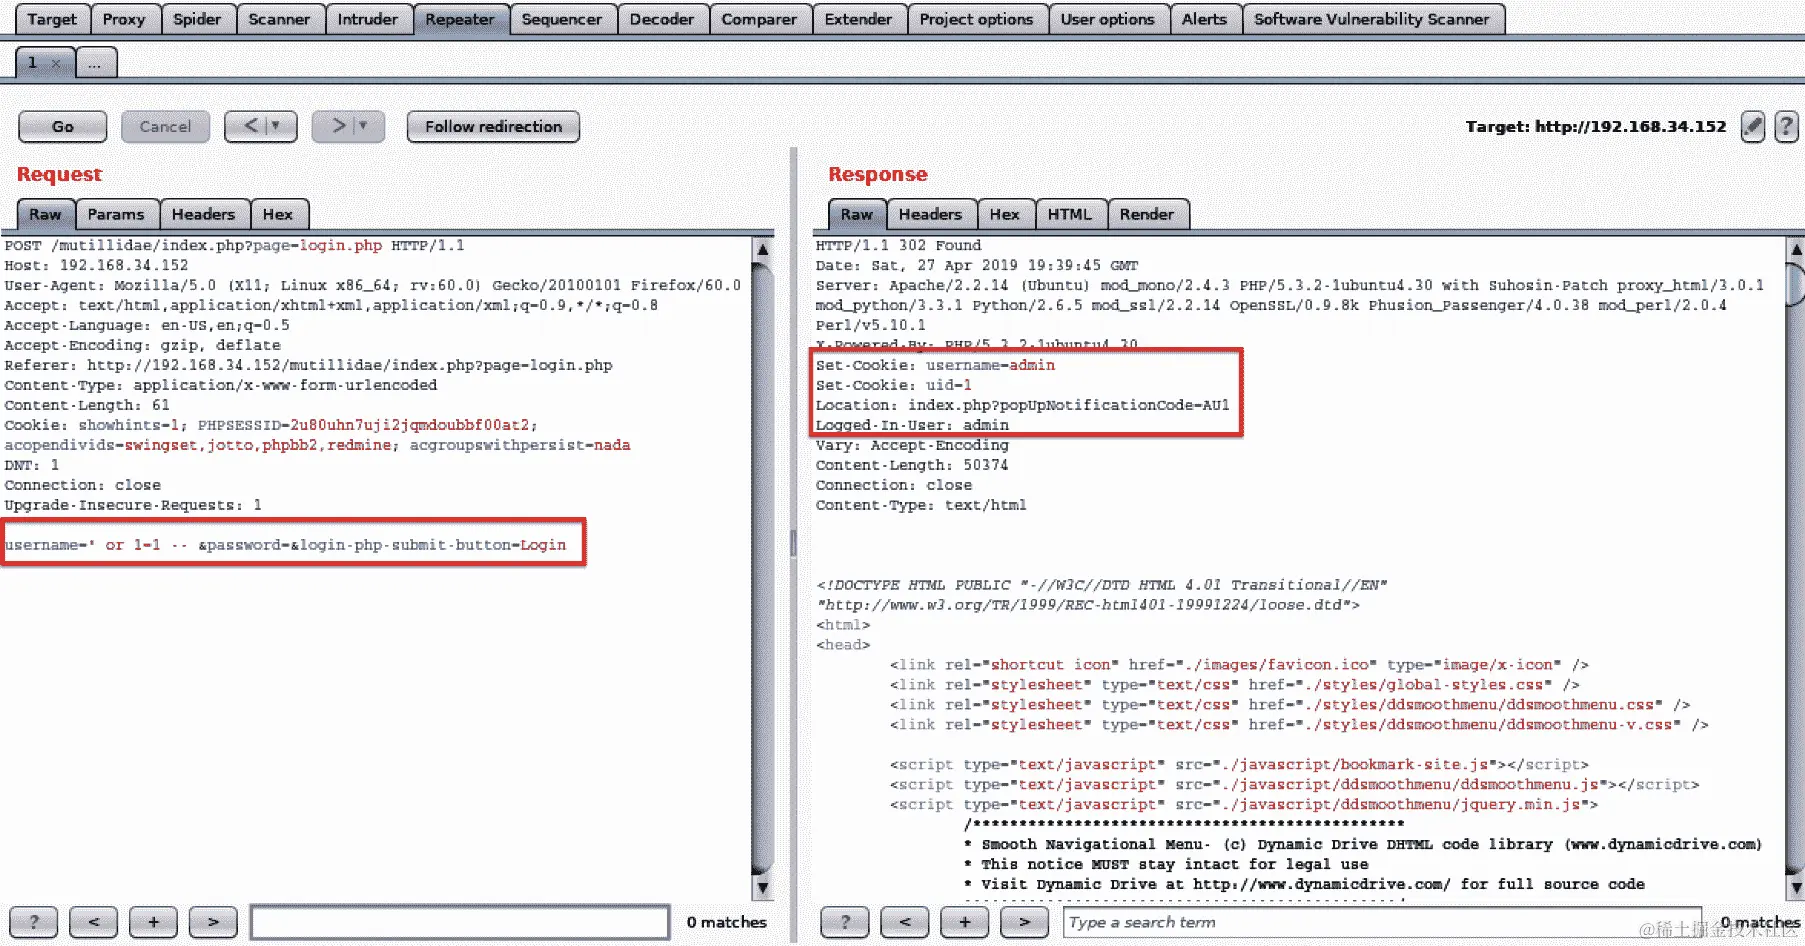Add new Repeater tab via ellipsis
Viewport: 1805px width, 946px height.
(95, 63)
